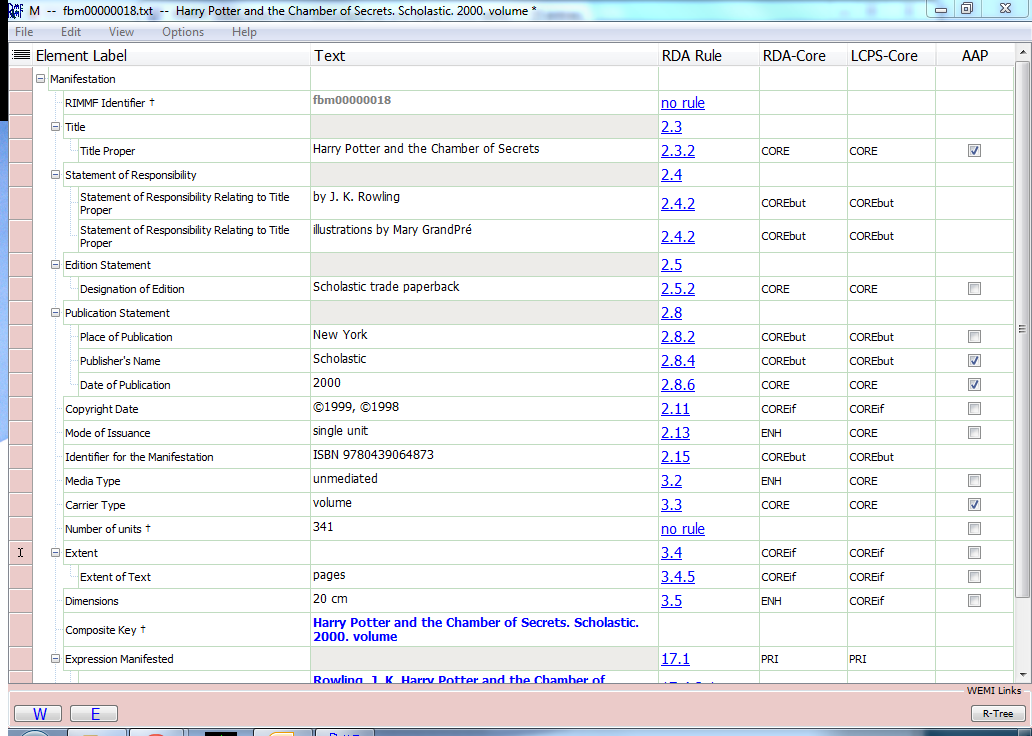The image size is (1032, 736).
Task: Collapse the Edition Statement node
Action: coord(56,265)
